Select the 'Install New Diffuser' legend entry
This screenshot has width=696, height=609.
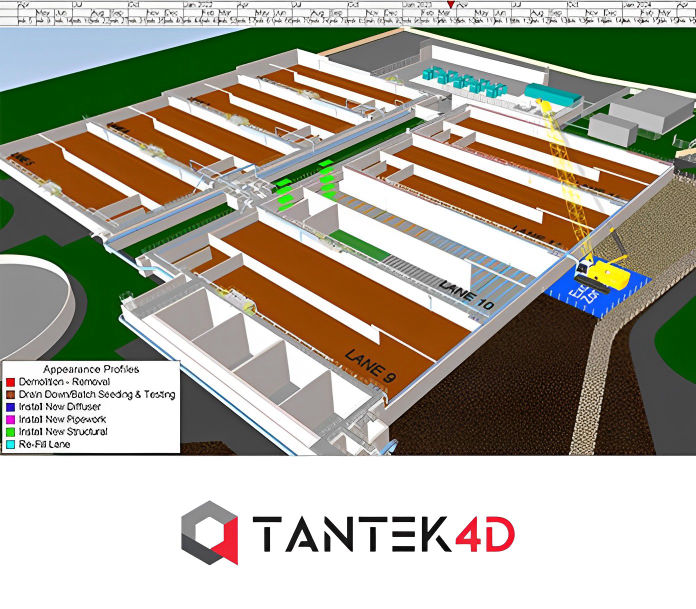(59, 407)
